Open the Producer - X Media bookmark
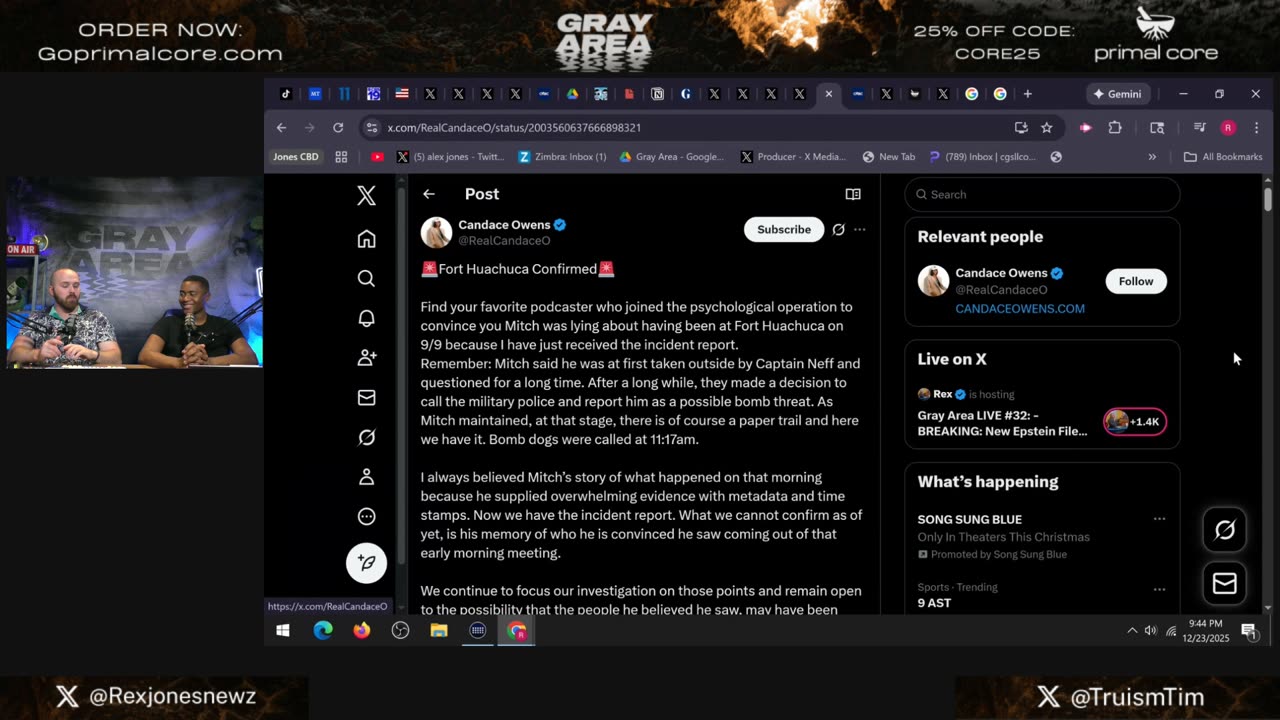1280x720 pixels. (x=793, y=157)
